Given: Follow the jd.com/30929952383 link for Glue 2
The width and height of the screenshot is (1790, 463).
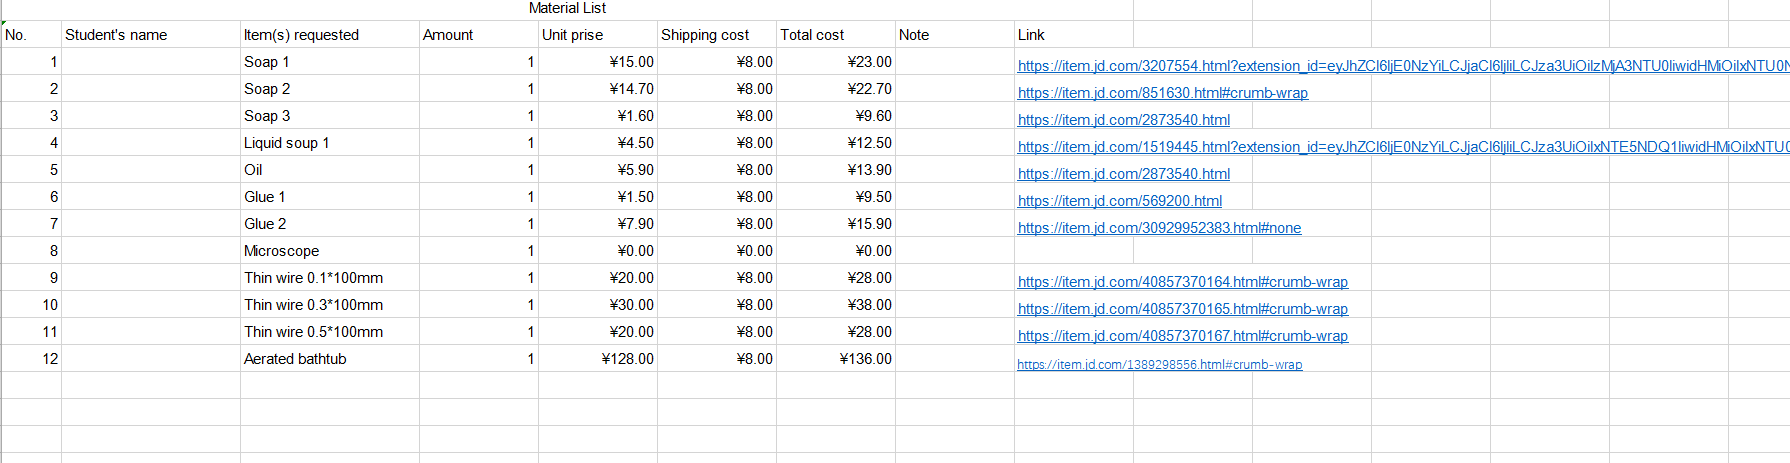Looking at the screenshot, I should pyautogui.click(x=1159, y=228).
